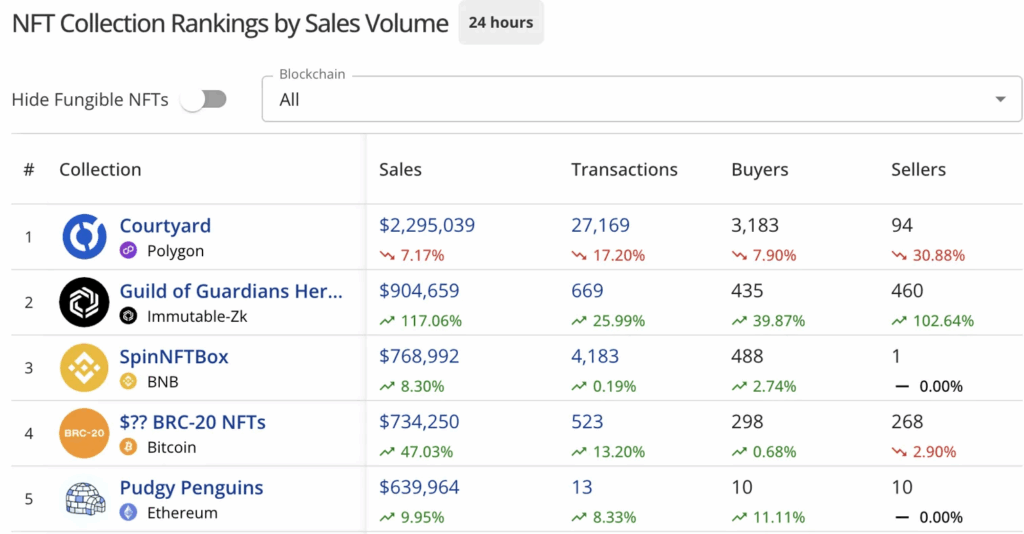Open the Courtyard collection link
The height and width of the screenshot is (534, 1024).
point(165,226)
